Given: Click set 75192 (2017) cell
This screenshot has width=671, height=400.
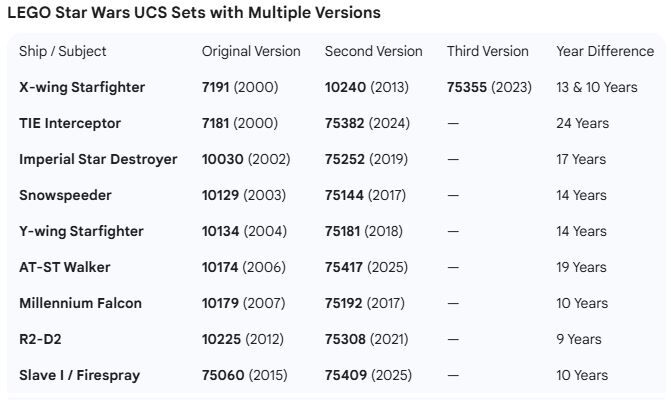Looking at the screenshot, I should [366, 303].
